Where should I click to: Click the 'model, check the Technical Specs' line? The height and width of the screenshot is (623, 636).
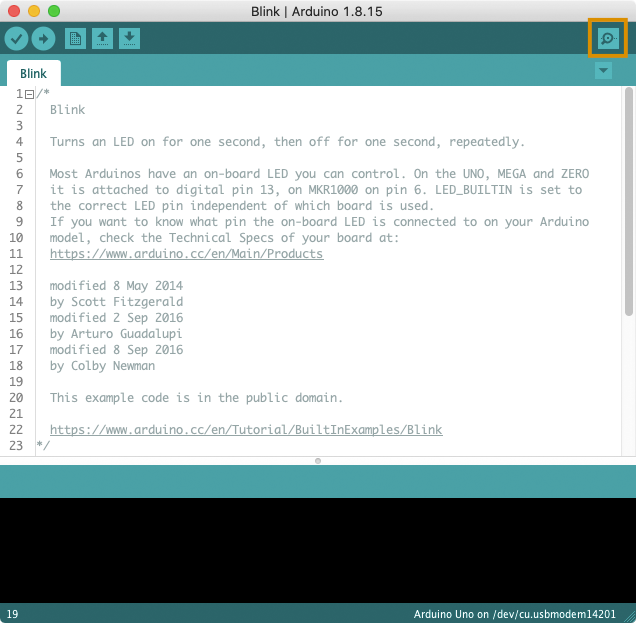[x=224, y=238]
